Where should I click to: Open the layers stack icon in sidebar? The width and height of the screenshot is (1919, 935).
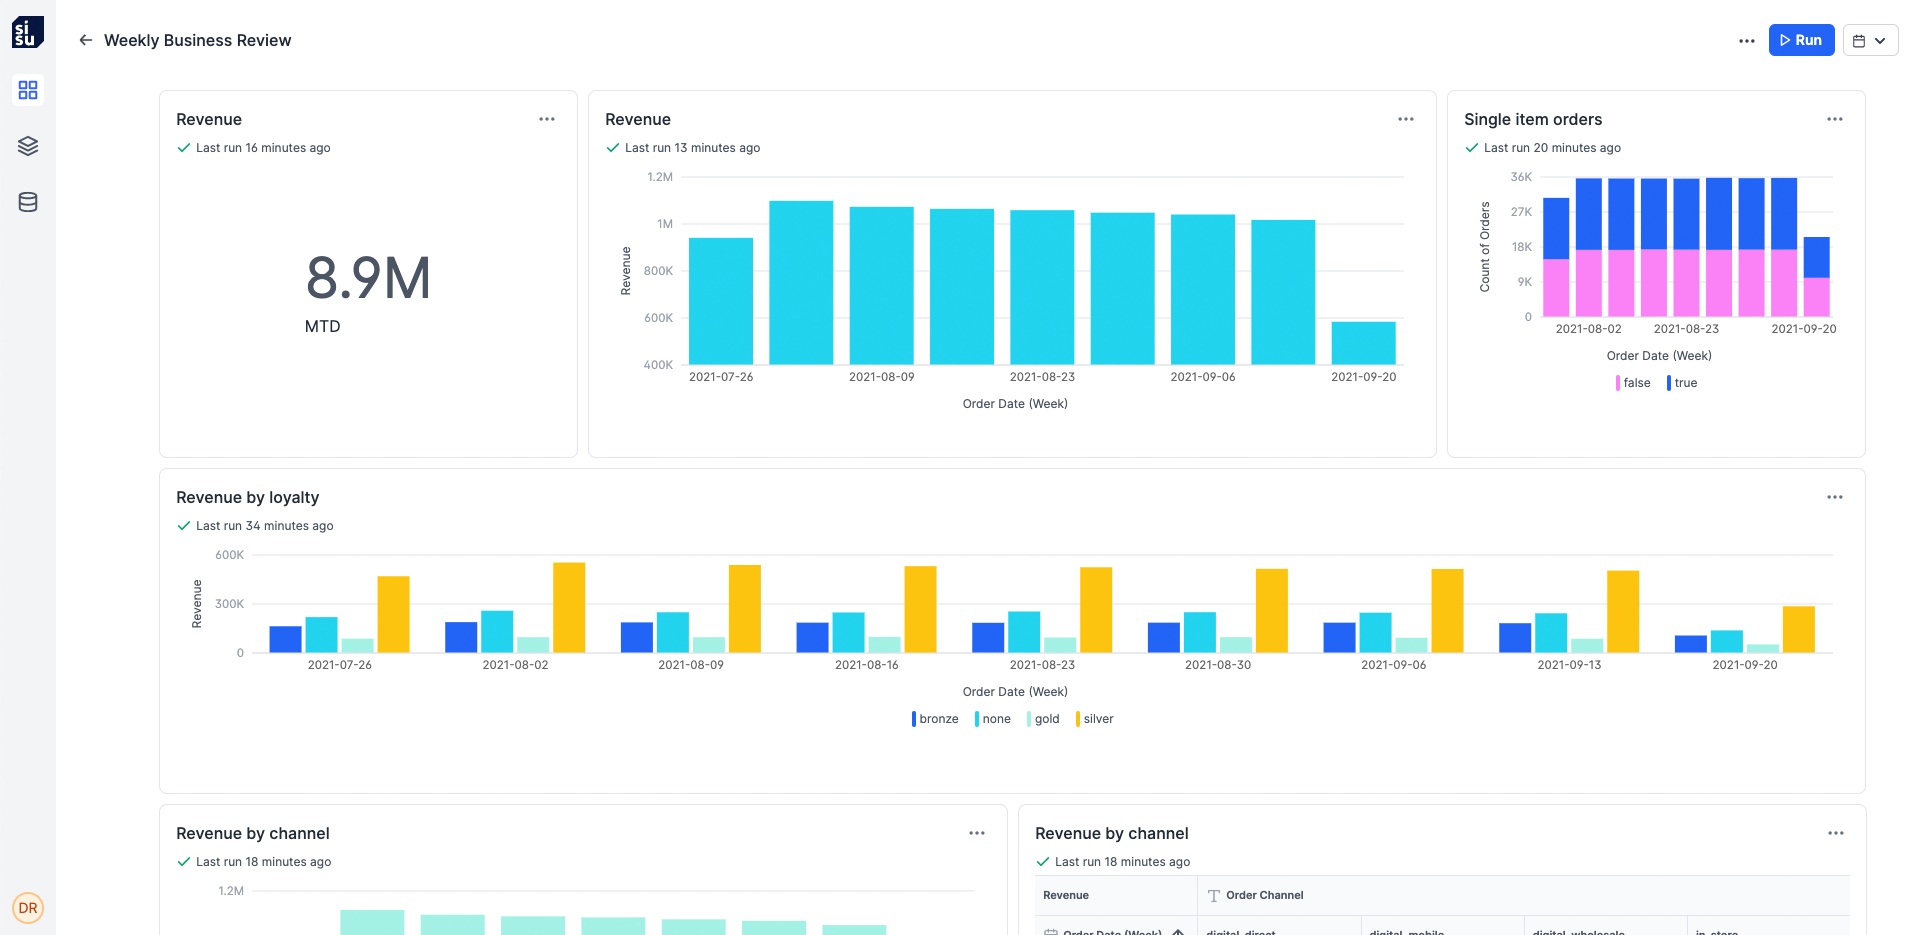click(x=28, y=146)
